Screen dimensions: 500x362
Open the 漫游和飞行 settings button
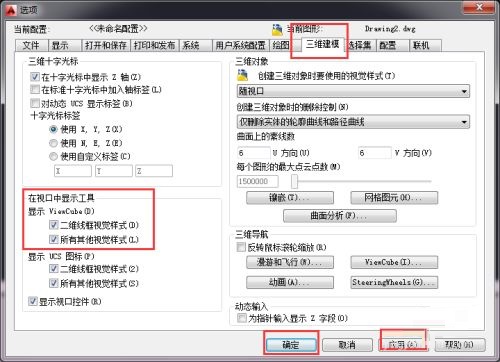click(290, 262)
